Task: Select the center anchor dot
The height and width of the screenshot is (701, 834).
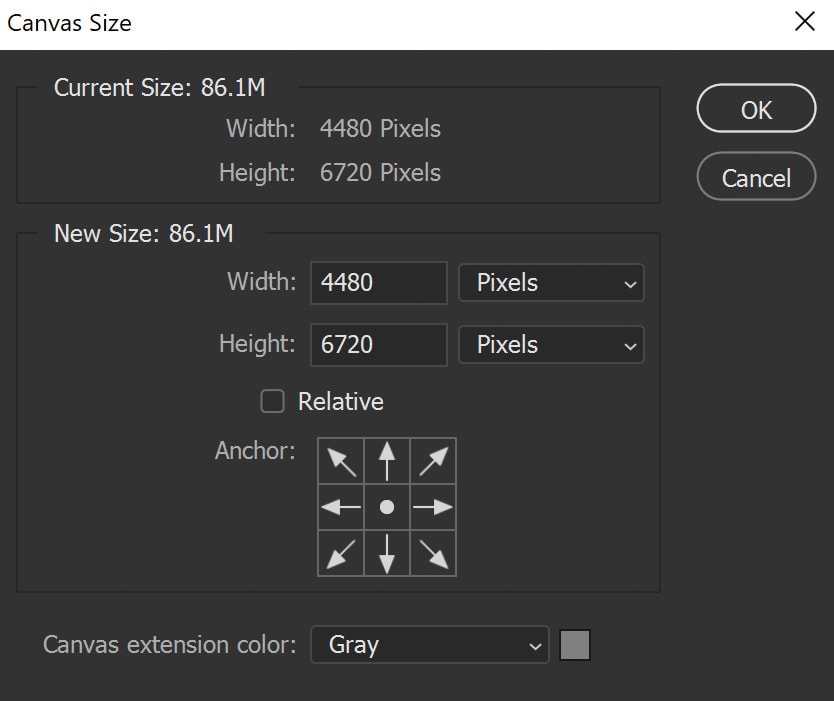Action: [x=387, y=507]
